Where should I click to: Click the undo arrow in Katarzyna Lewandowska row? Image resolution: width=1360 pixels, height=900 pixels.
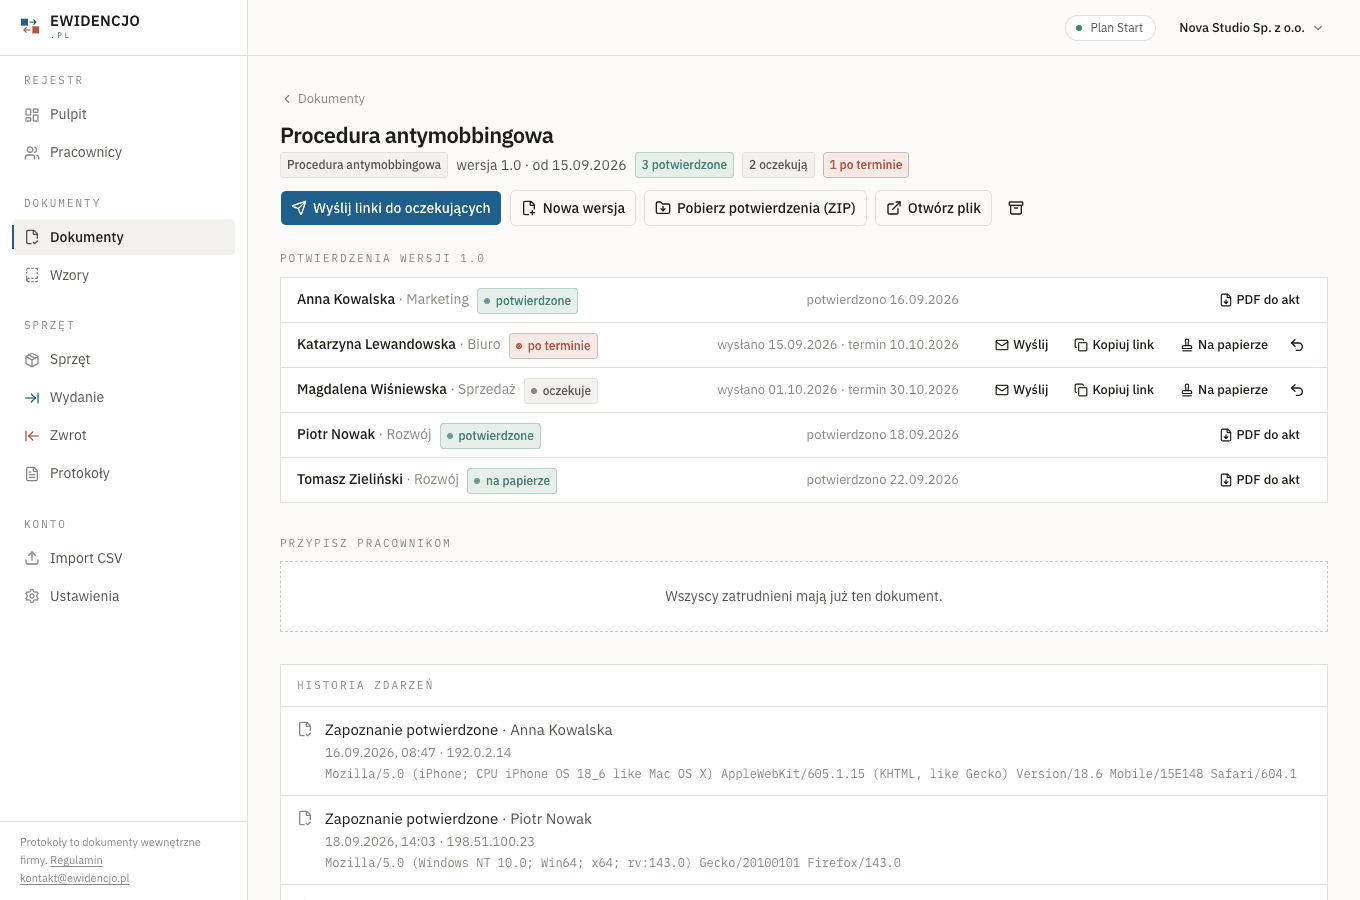click(x=1297, y=345)
